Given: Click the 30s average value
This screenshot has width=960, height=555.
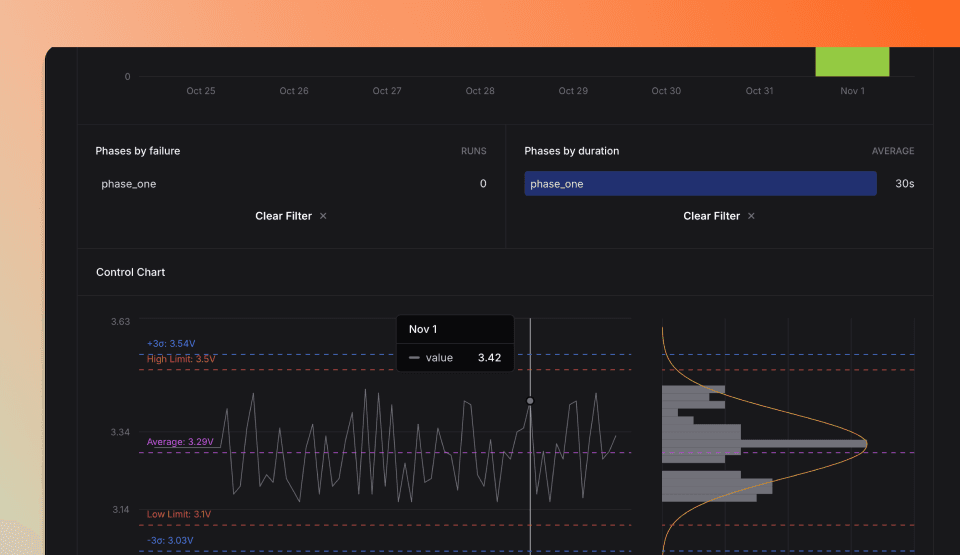Looking at the screenshot, I should click(x=904, y=184).
